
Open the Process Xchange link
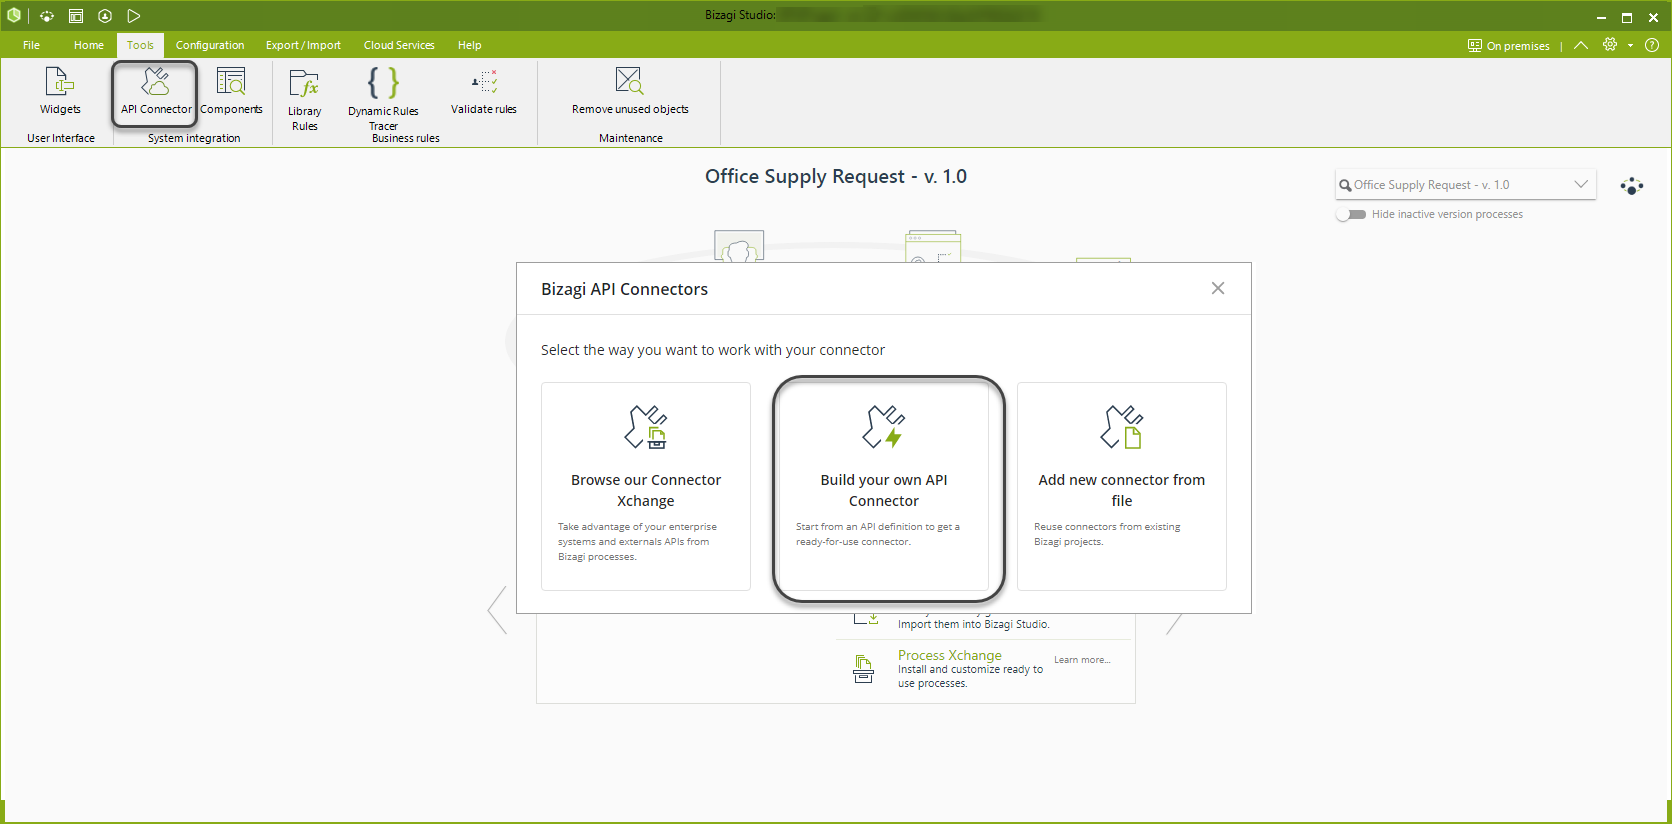coord(950,655)
